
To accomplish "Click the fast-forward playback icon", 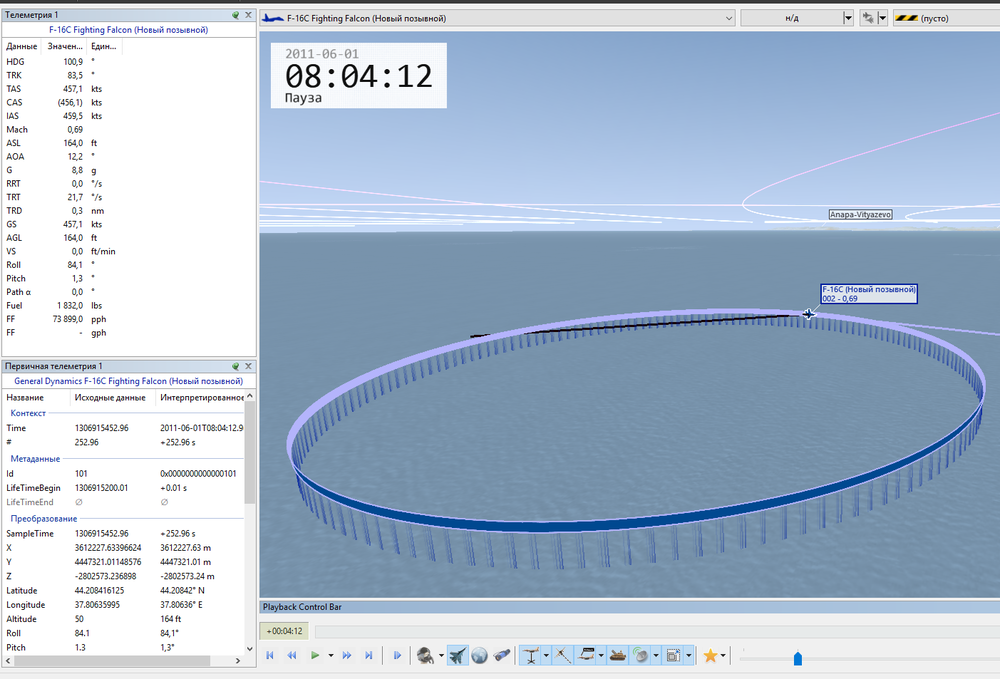I will click(347, 656).
